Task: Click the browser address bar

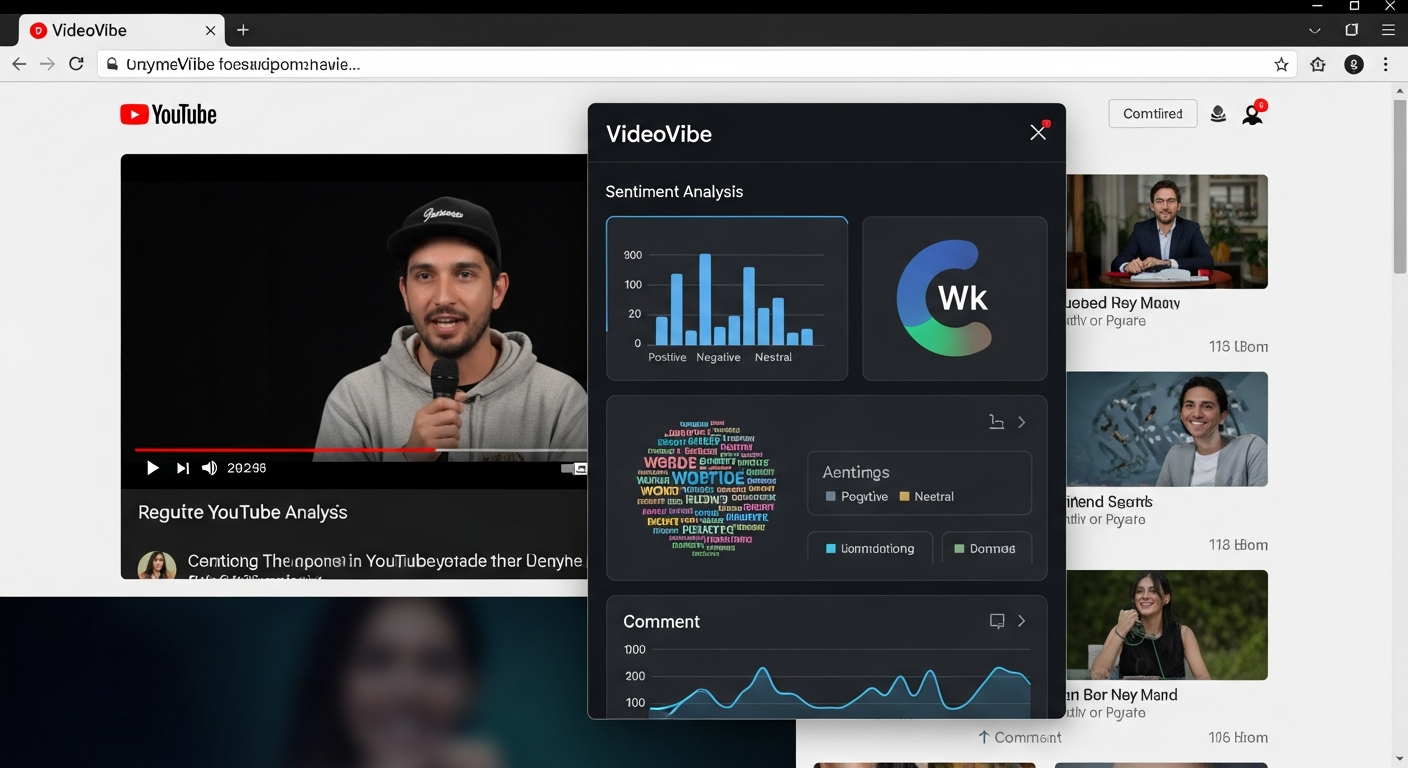Action: 697,64
